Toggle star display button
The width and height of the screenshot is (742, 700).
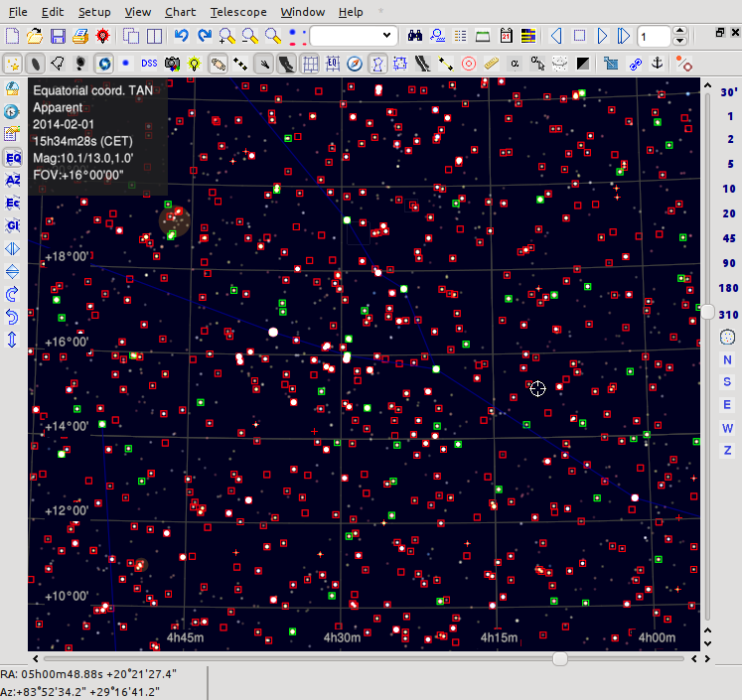tap(13, 63)
